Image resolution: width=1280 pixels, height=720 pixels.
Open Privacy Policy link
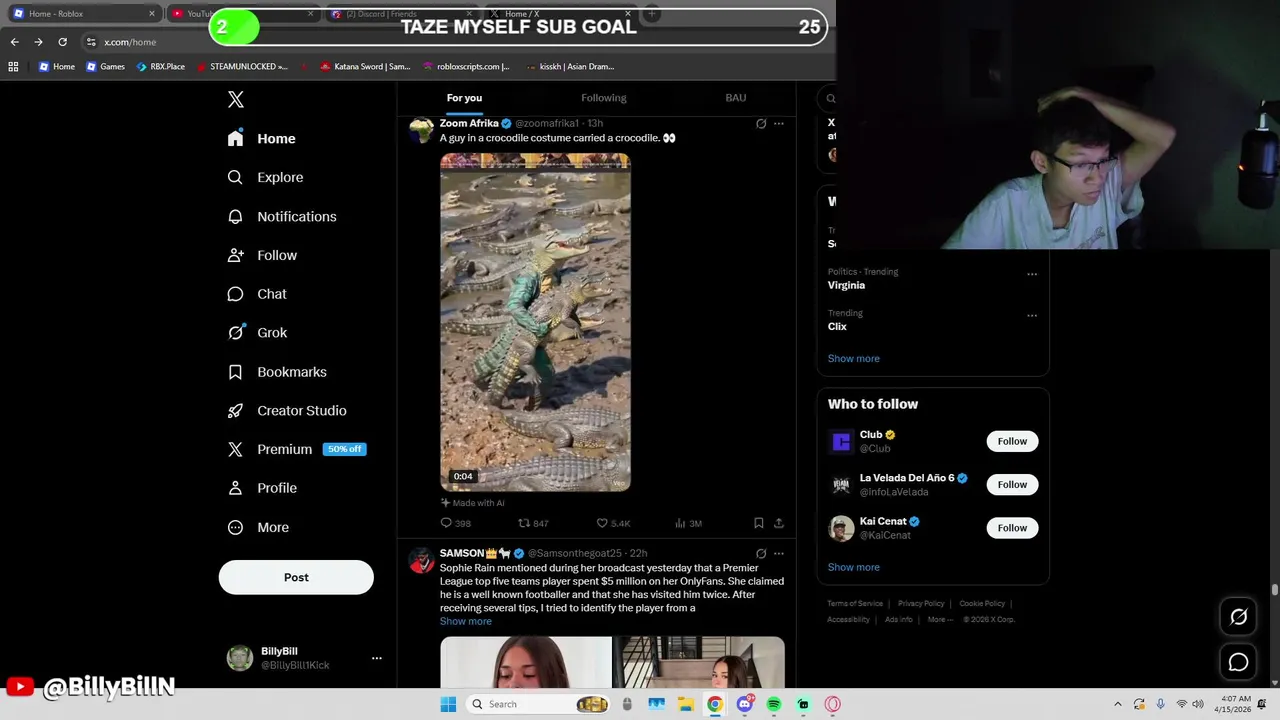point(921,604)
